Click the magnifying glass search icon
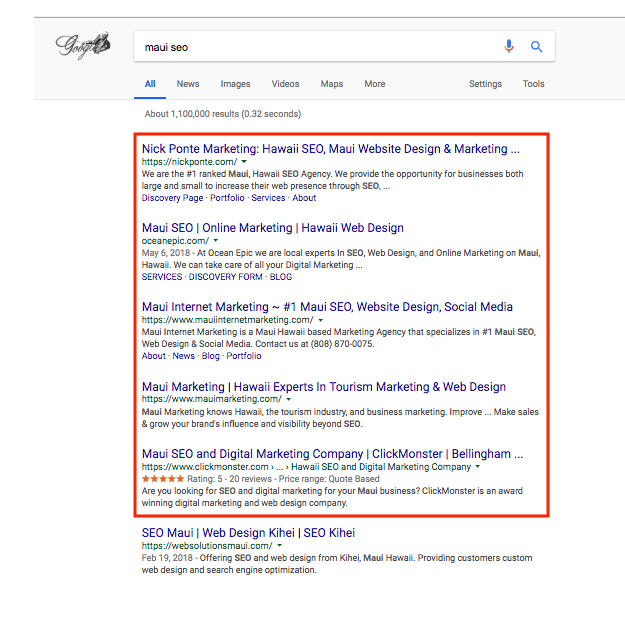The width and height of the screenshot is (625, 626). coord(536,46)
